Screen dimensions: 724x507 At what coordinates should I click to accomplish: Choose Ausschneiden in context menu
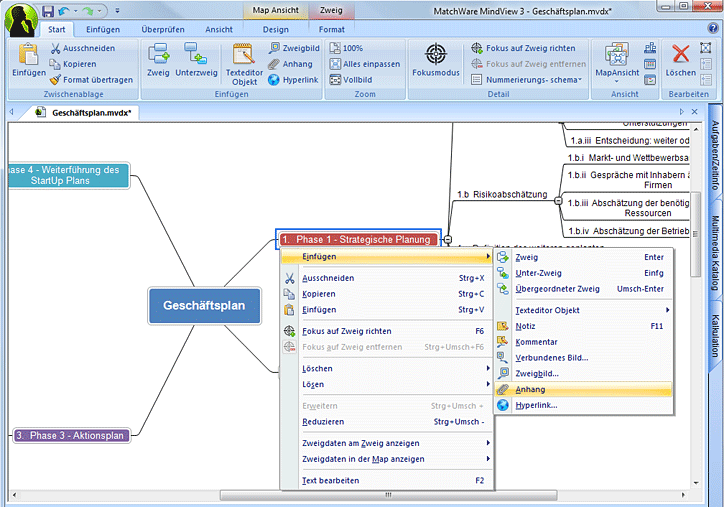[387, 278]
